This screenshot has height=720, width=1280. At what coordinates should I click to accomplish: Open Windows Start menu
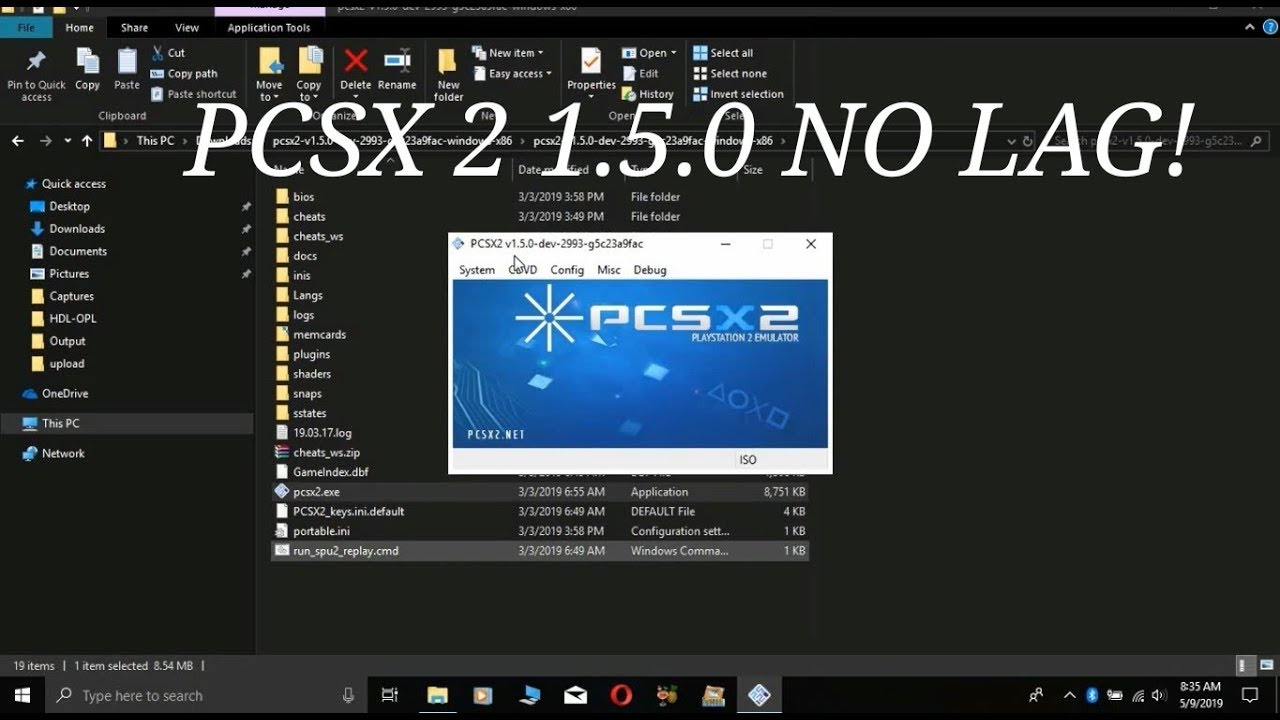[22, 695]
